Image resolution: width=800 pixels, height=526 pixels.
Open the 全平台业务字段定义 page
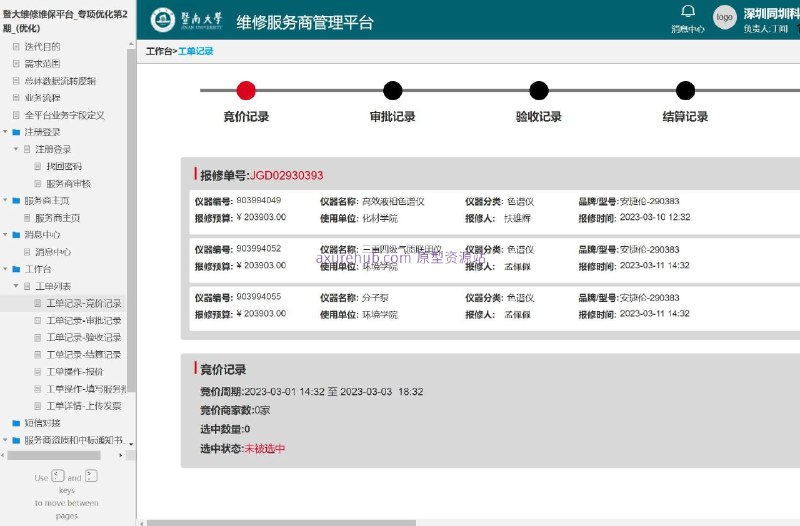[64, 115]
